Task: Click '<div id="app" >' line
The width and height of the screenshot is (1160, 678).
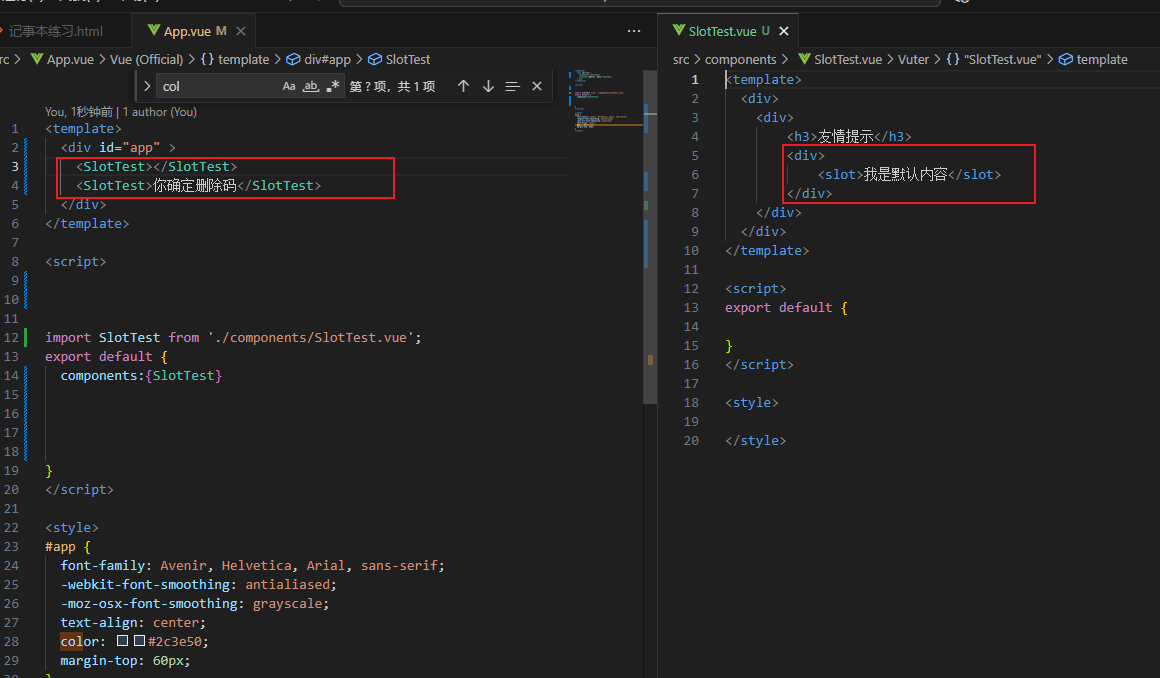Action: (118, 147)
